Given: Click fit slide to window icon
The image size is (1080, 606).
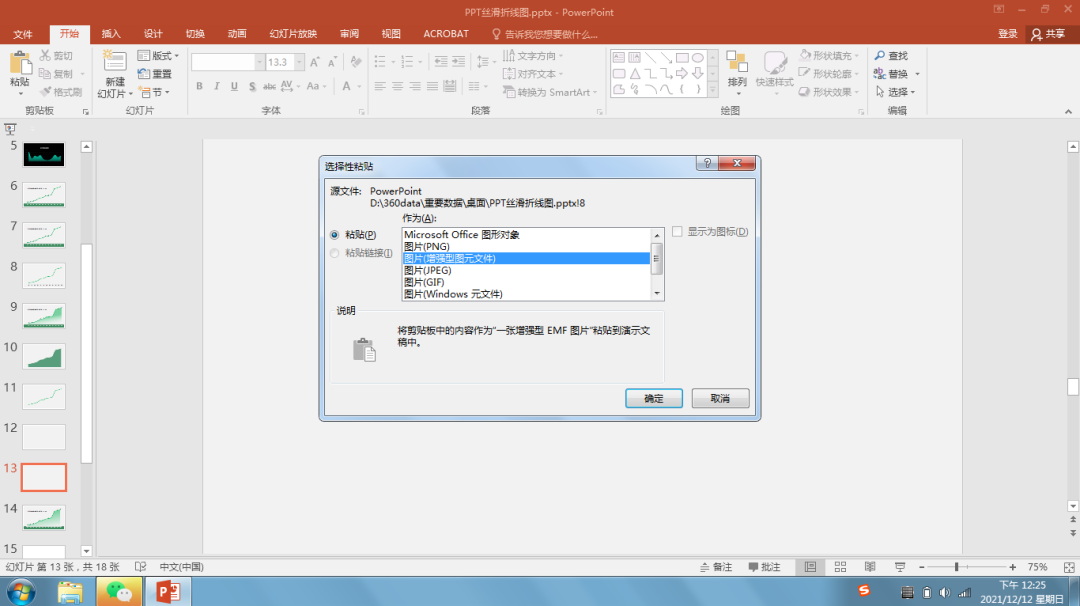Looking at the screenshot, I should tap(1069, 567).
